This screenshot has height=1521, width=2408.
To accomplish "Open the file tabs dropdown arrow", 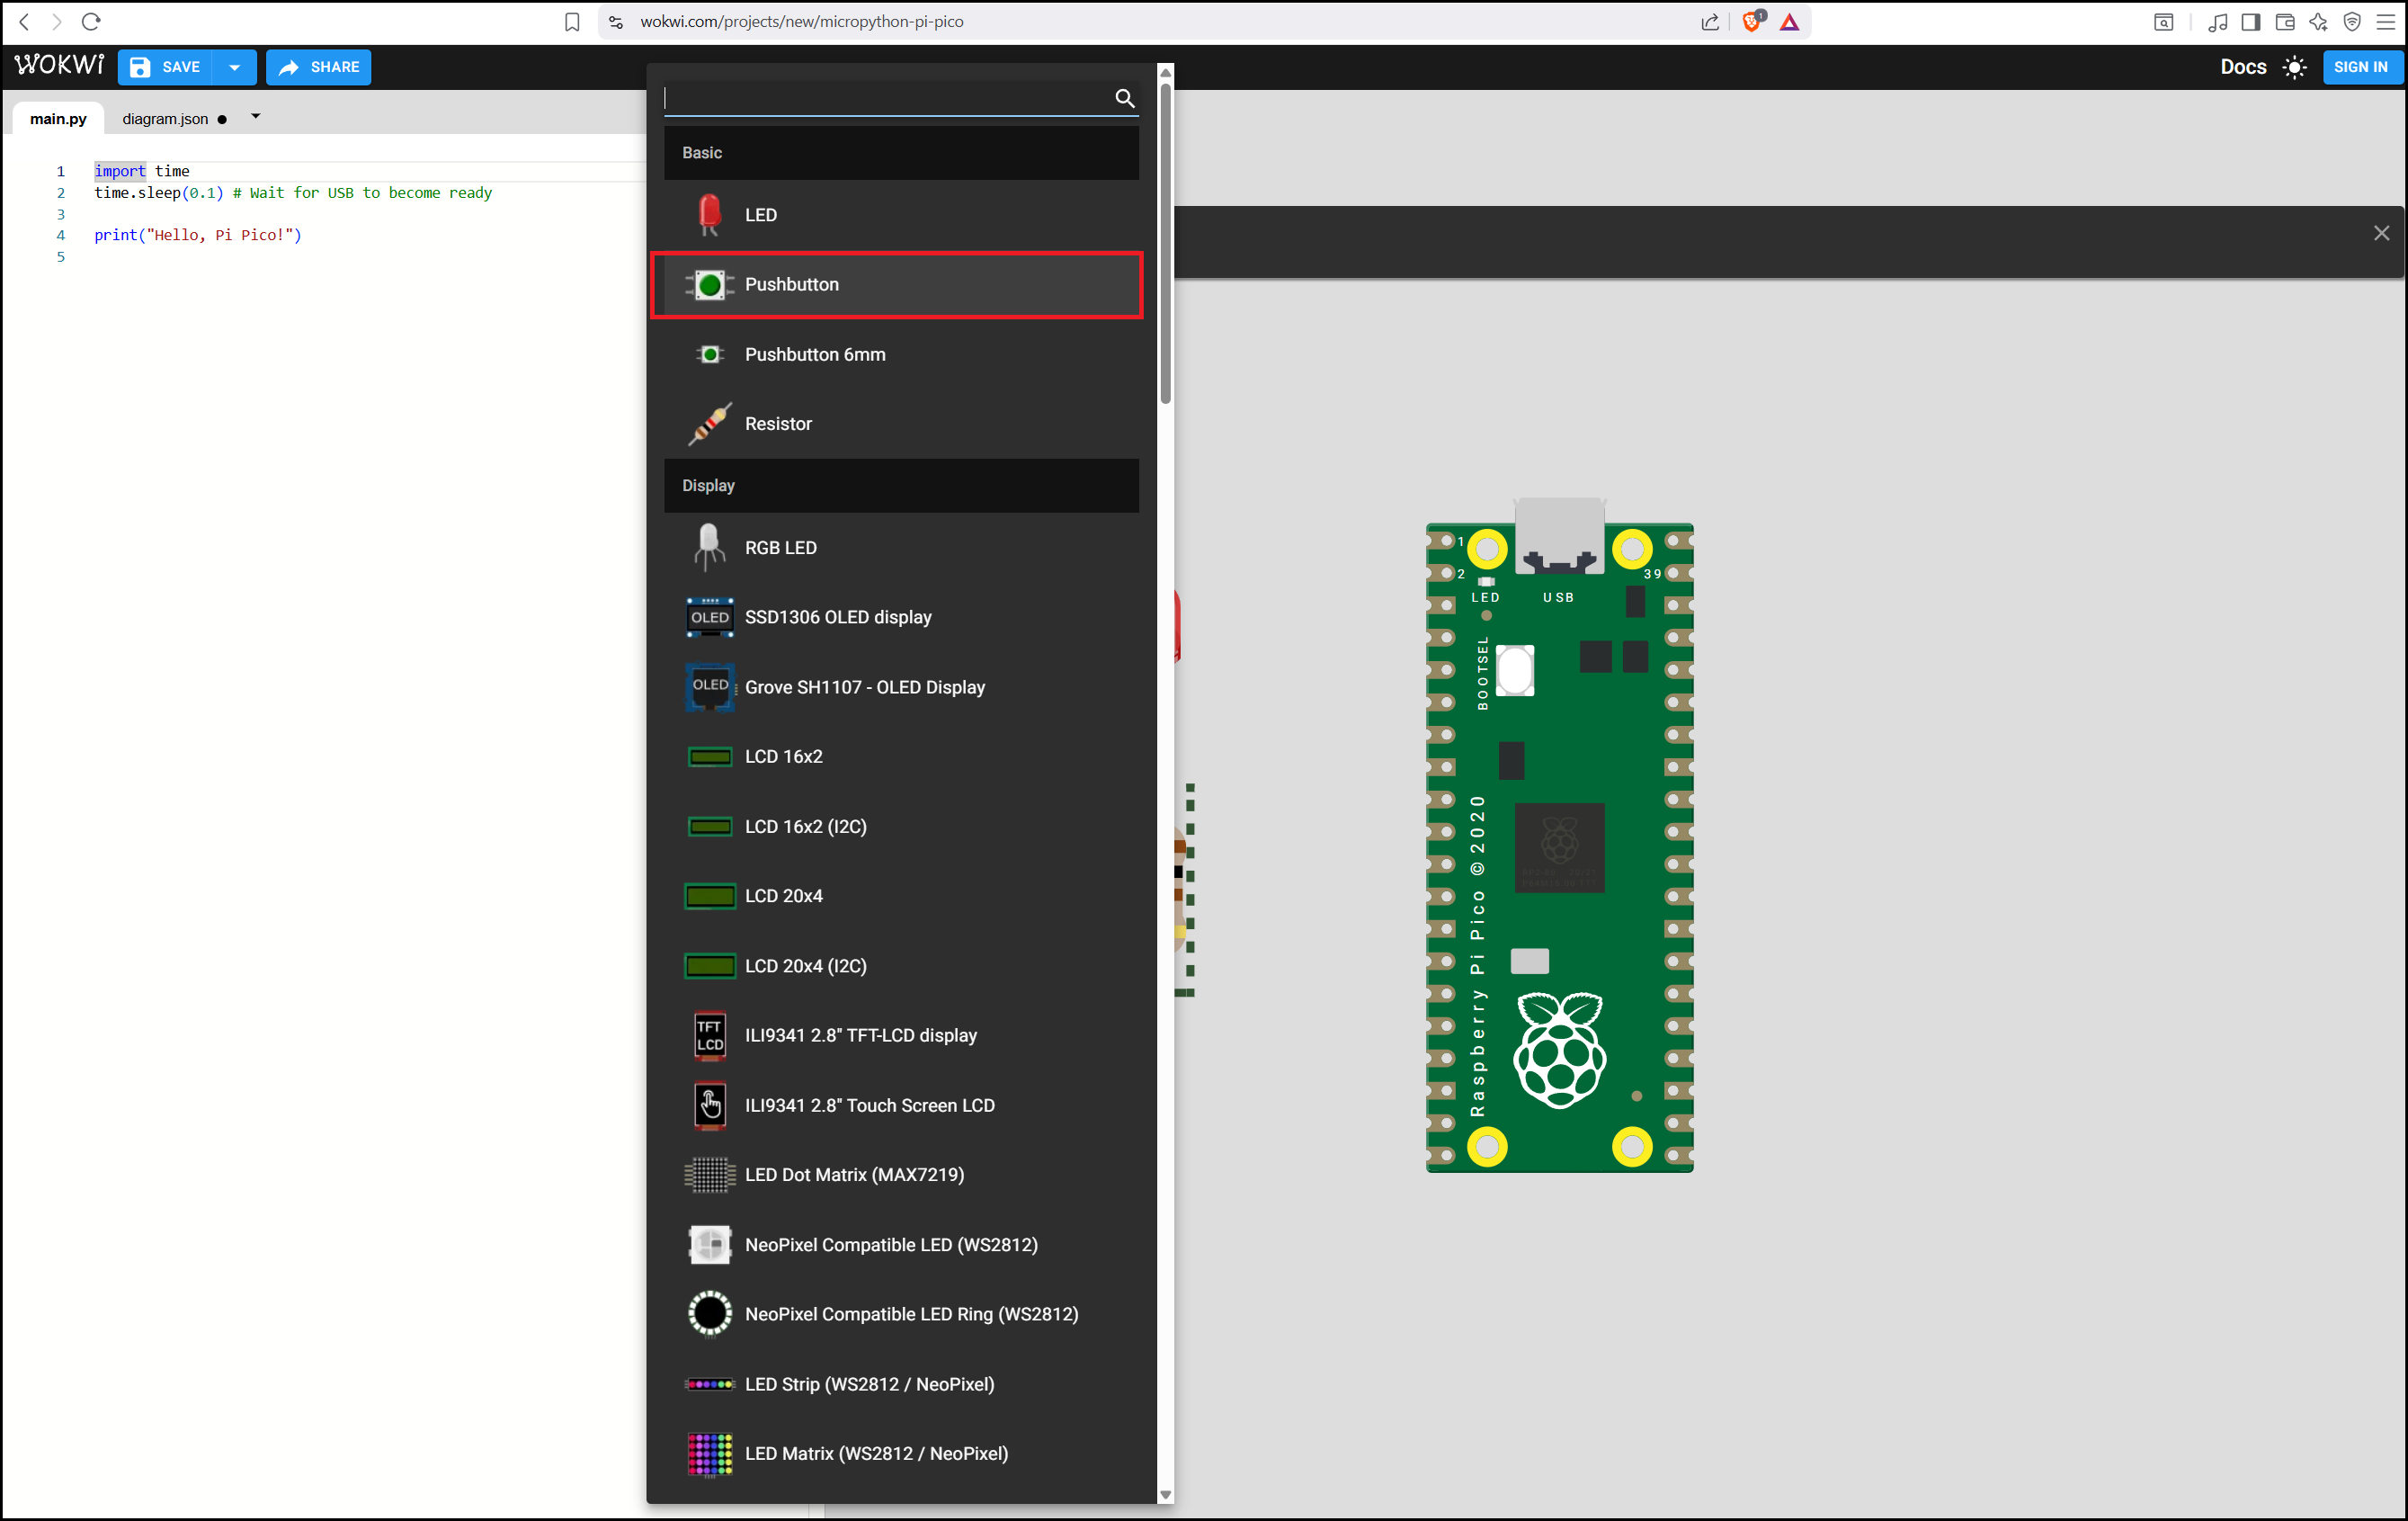I will coord(256,117).
